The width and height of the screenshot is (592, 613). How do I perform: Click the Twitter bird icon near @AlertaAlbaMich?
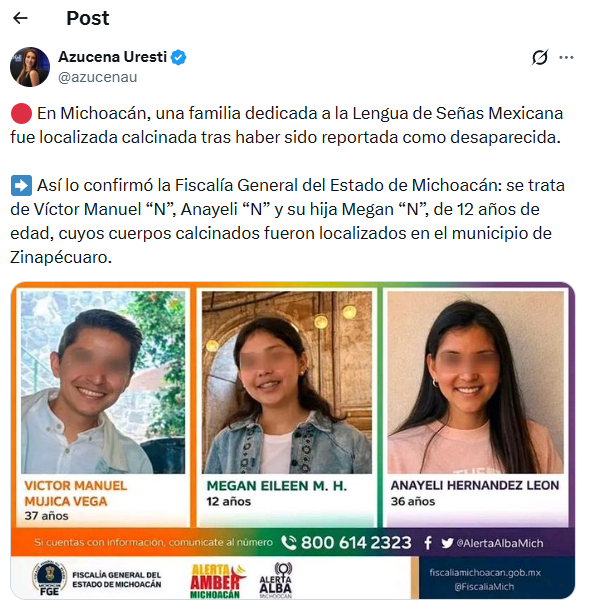(447, 543)
